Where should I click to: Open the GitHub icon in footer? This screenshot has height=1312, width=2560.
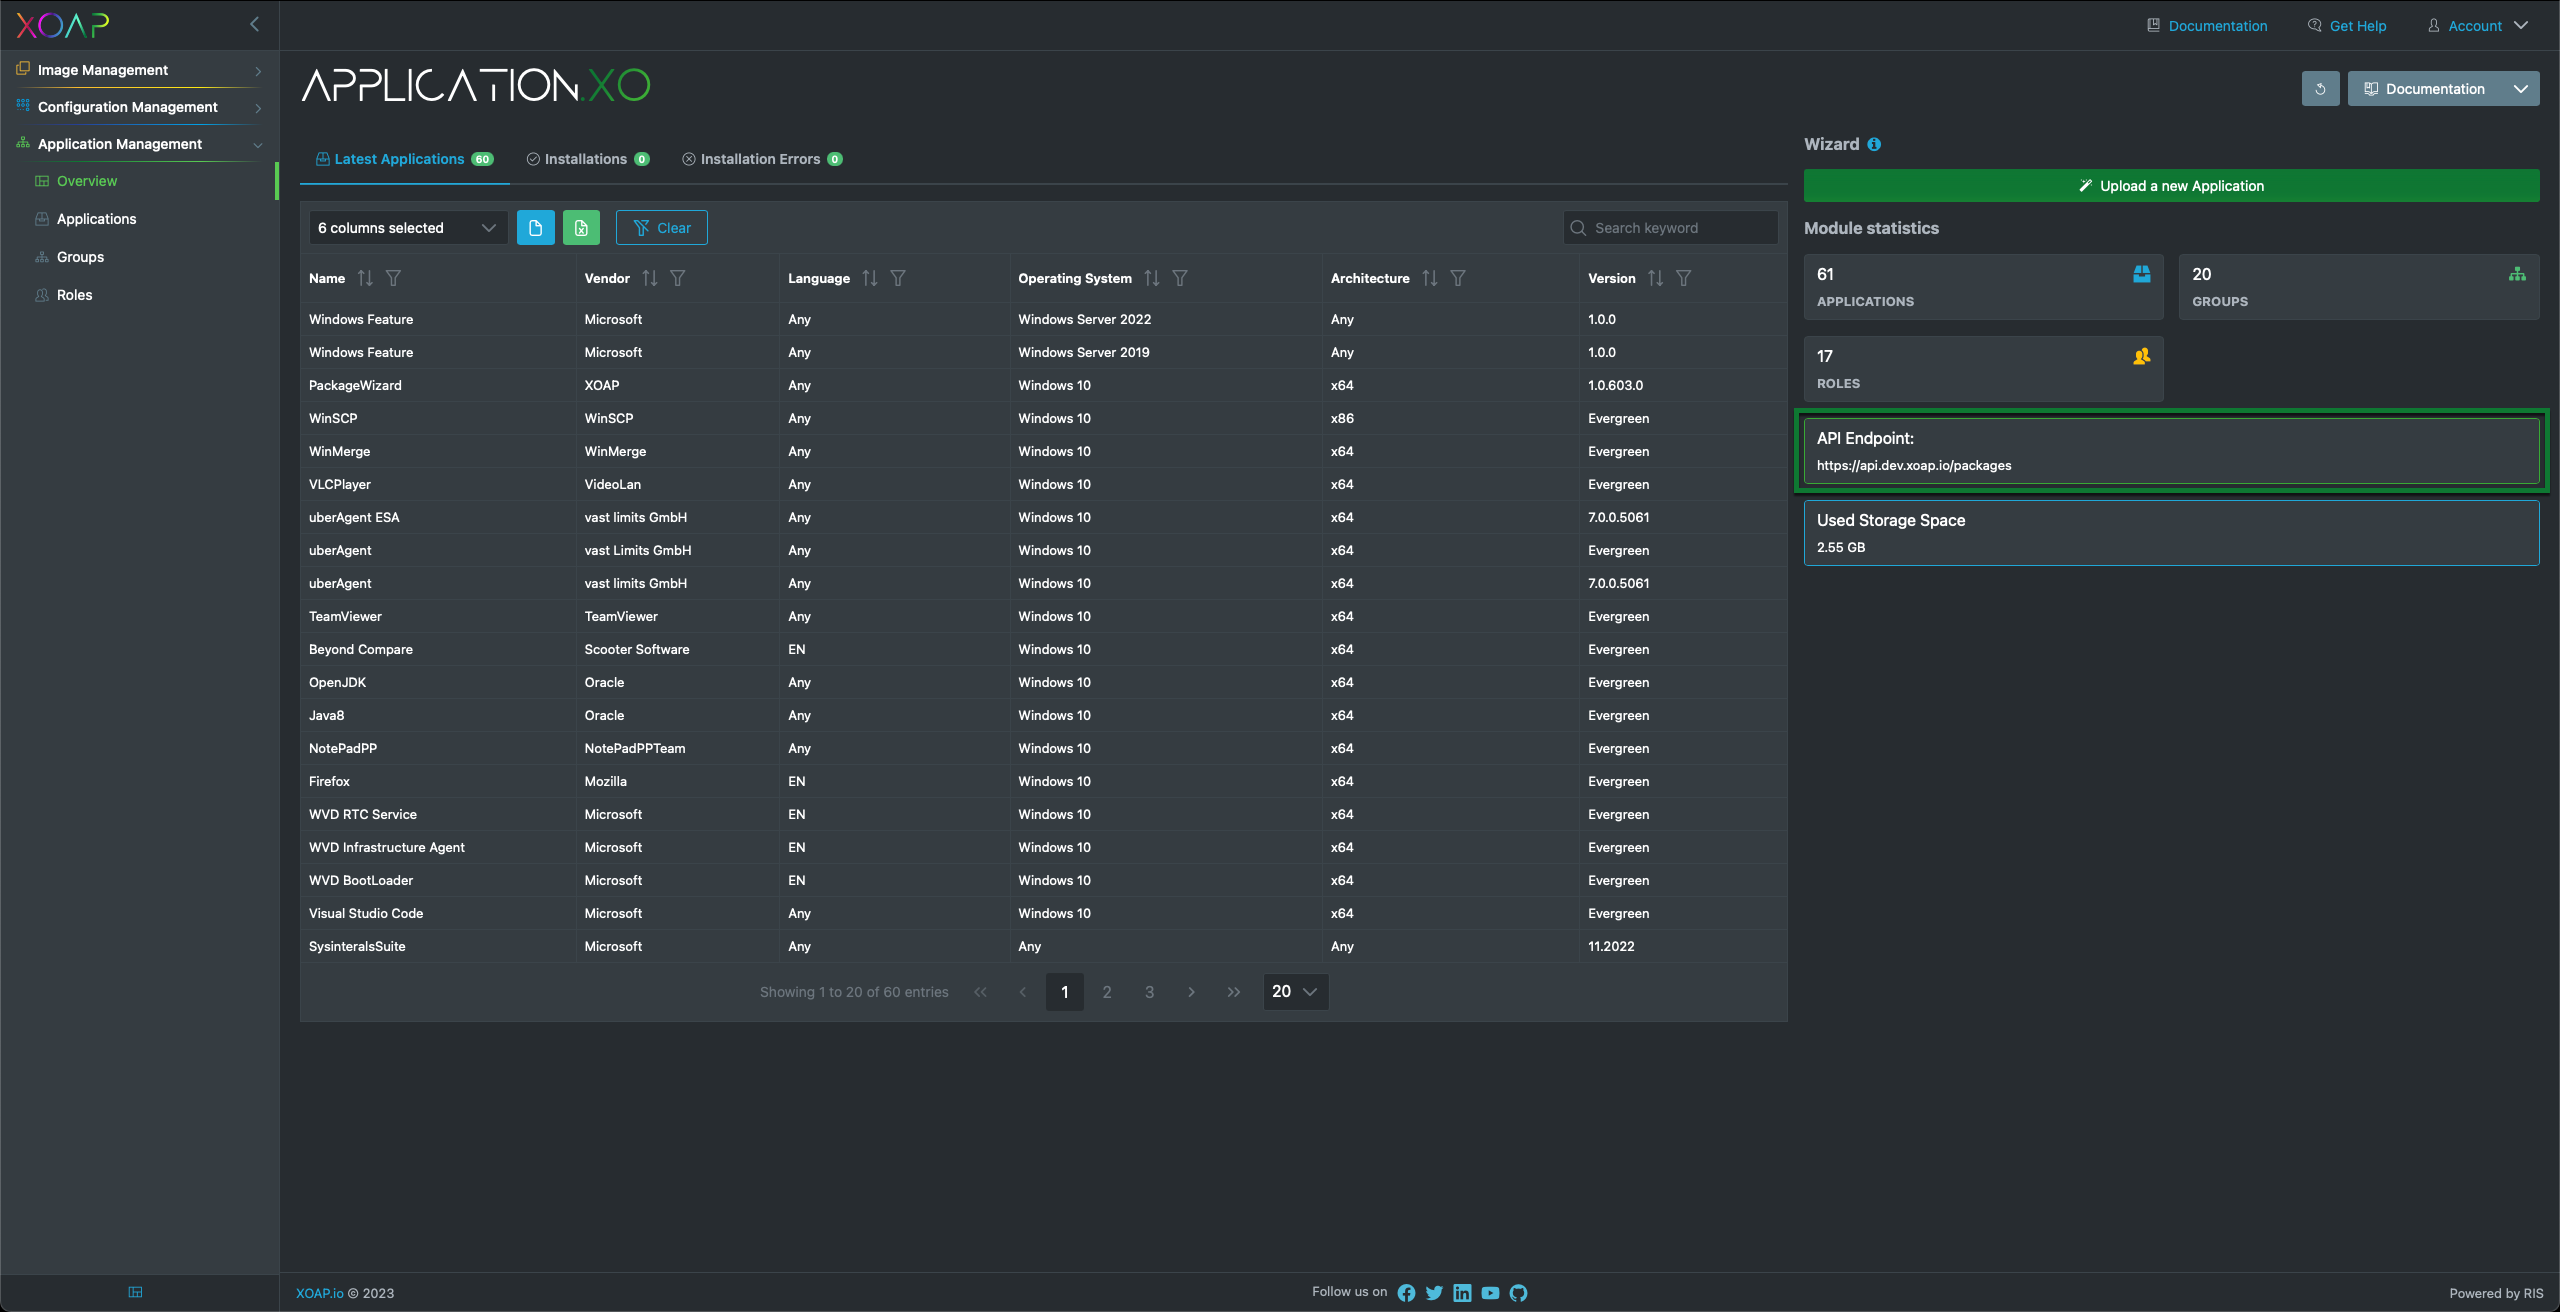point(1518,1293)
